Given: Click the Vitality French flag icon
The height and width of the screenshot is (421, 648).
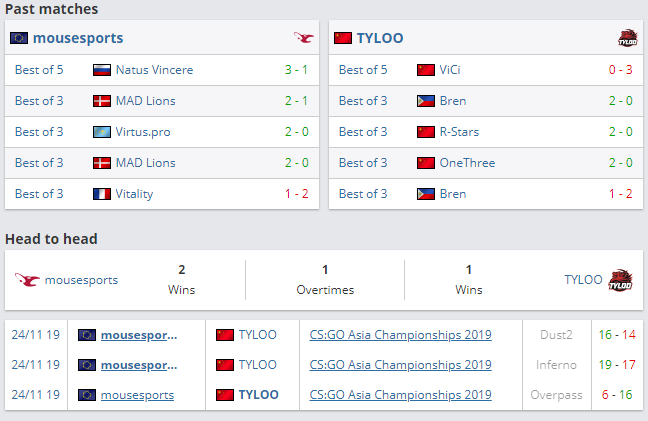Looking at the screenshot, I should (101, 194).
